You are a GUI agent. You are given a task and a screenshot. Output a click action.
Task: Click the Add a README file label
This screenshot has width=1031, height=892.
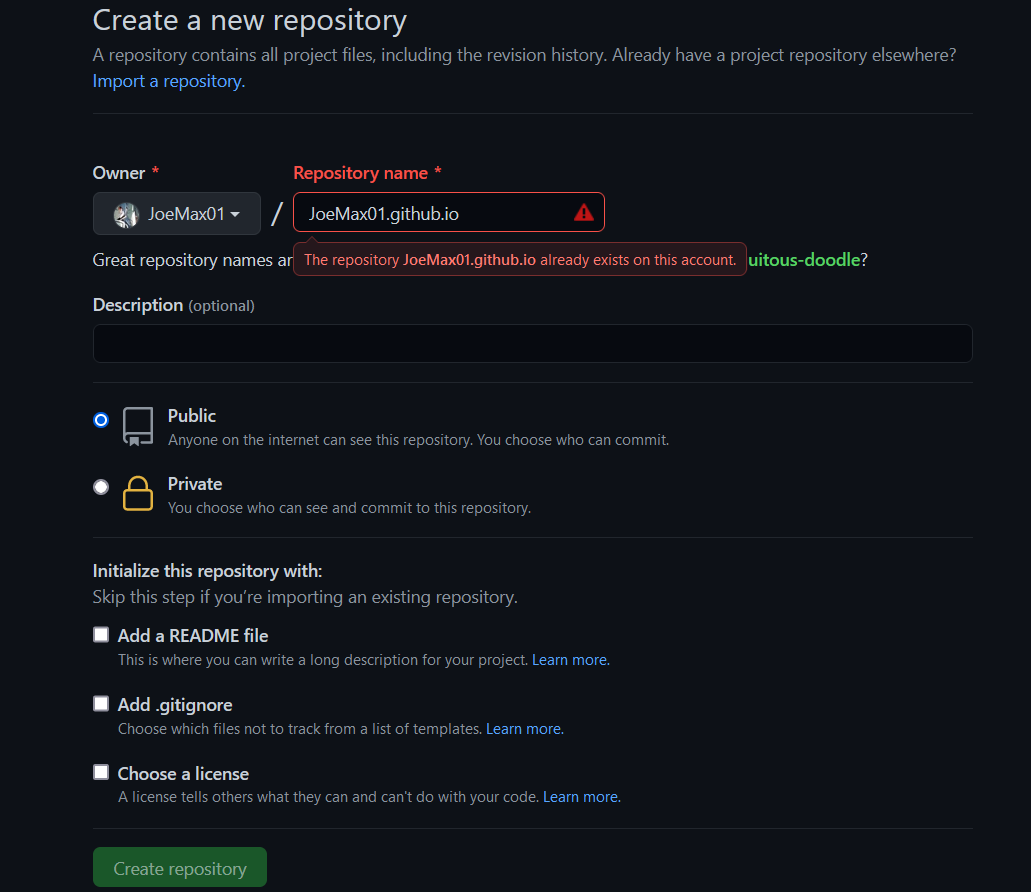(193, 636)
